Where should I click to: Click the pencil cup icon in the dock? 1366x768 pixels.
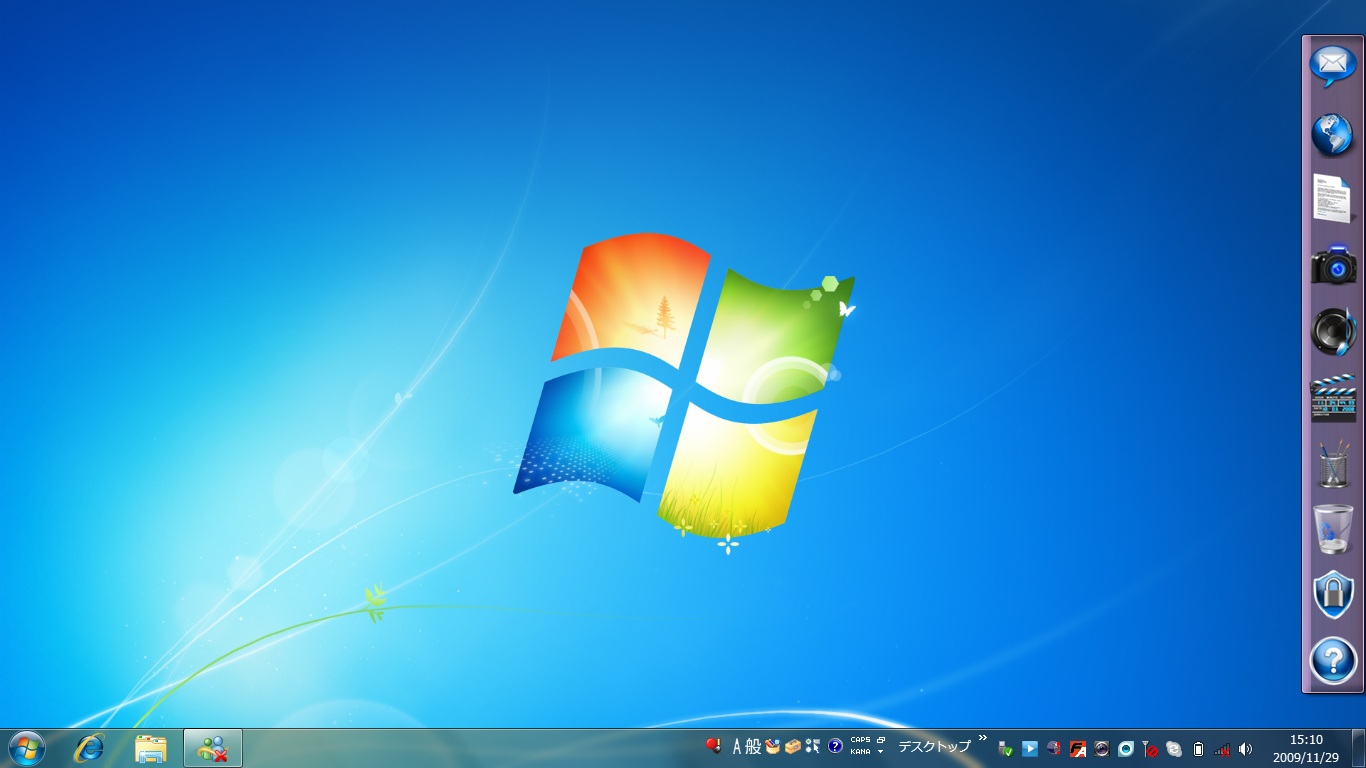[1333, 464]
